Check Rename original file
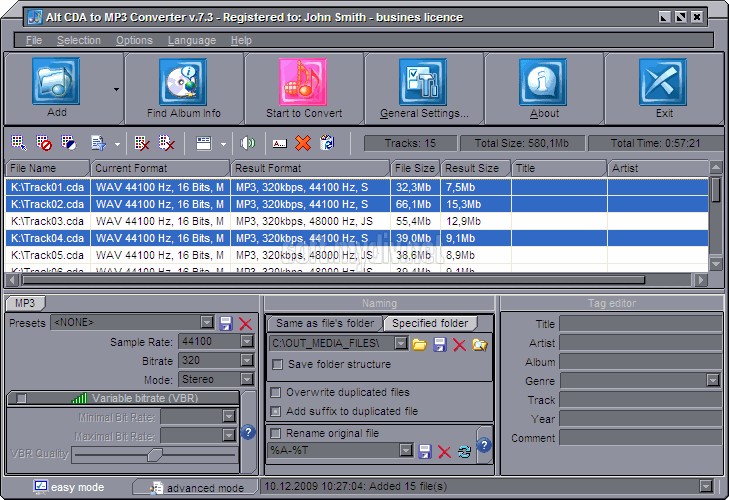729x500 pixels. tap(276, 433)
